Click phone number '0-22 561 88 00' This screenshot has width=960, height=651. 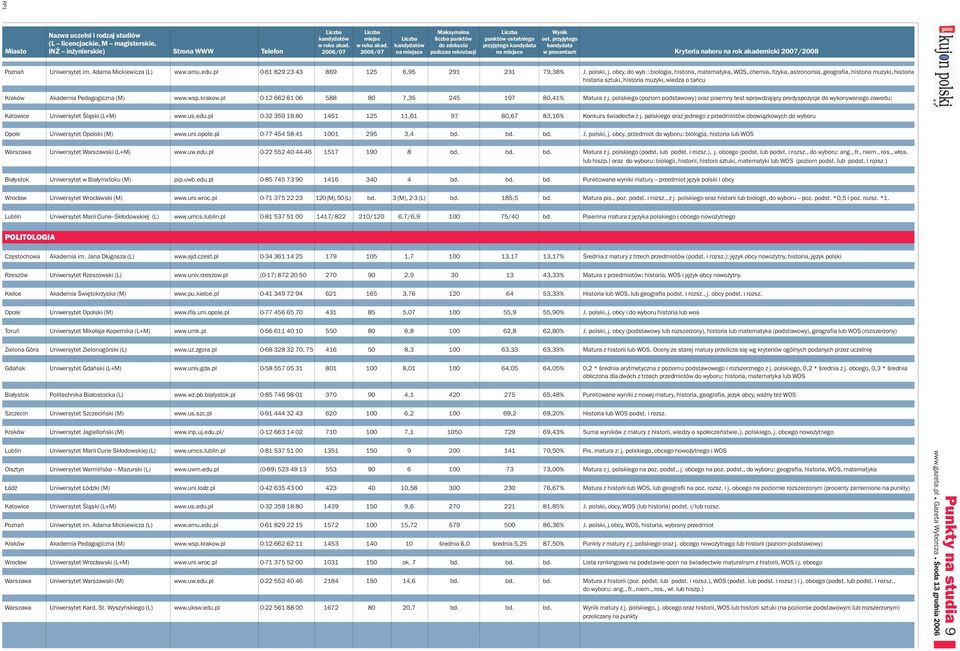282,608
